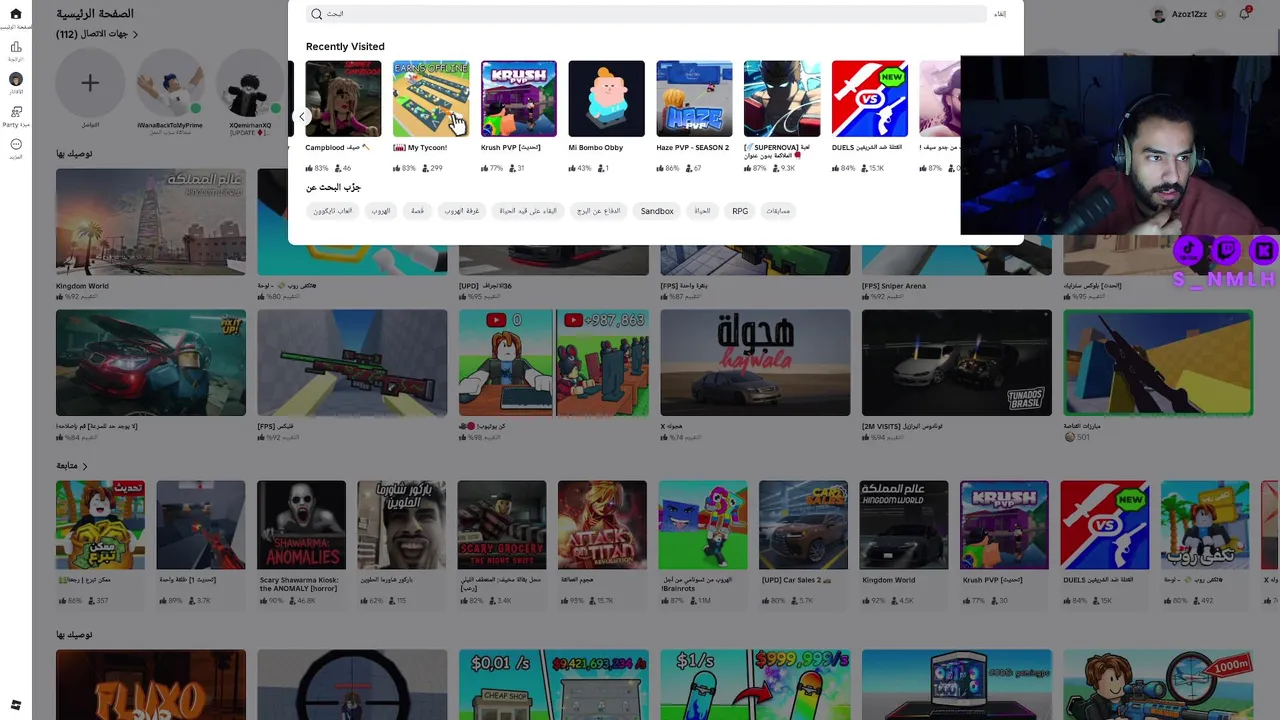Open the CHEAP SHOP $0,01/s card
Screen dimensions: 1280x720
click(x=554, y=685)
